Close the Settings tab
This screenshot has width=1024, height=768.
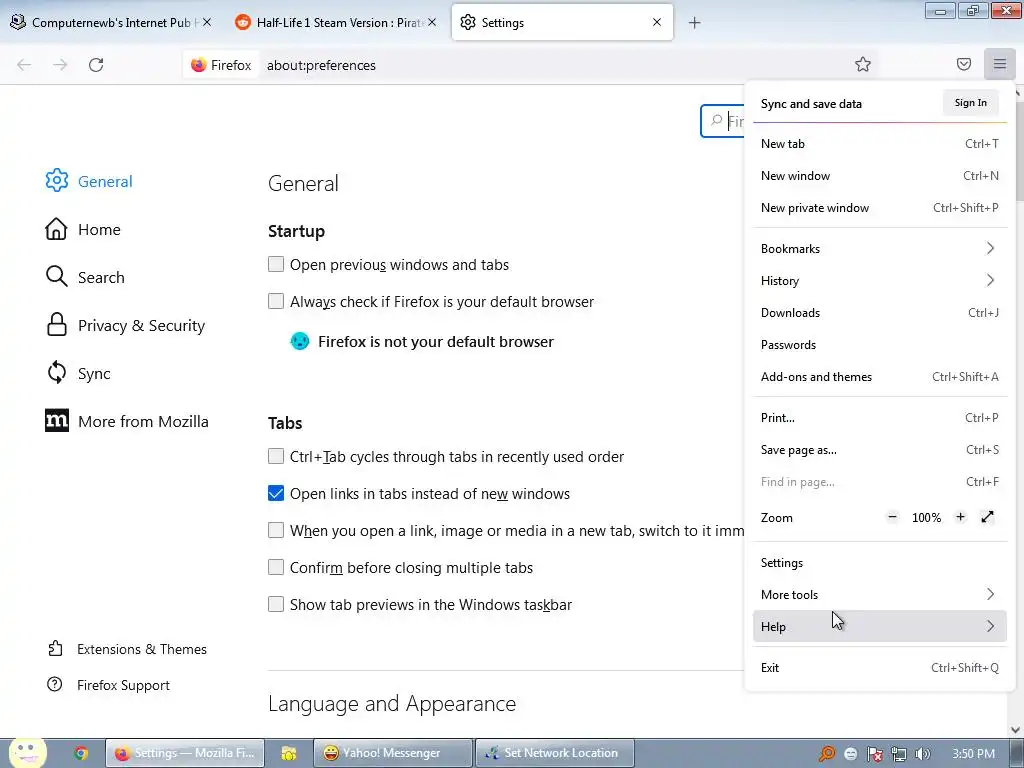pyautogui.click(x=657, y=22)
